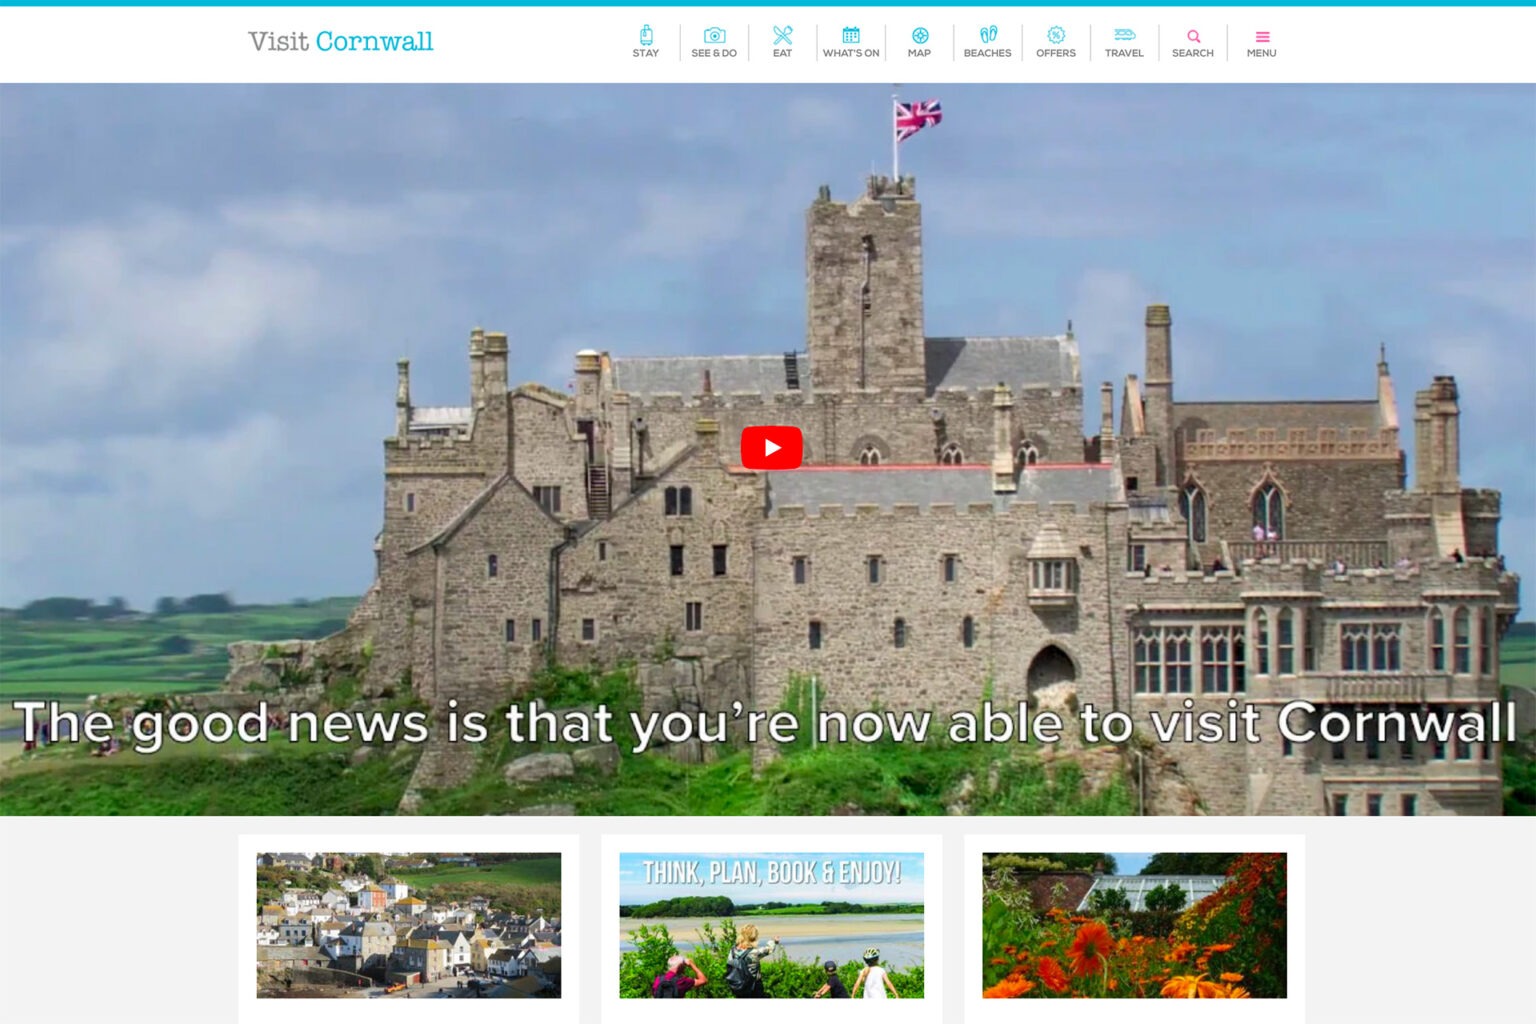Go to Visit Cornwall homepage logo
This screenshot has height=1024, width=1536.
click(341, 41)
